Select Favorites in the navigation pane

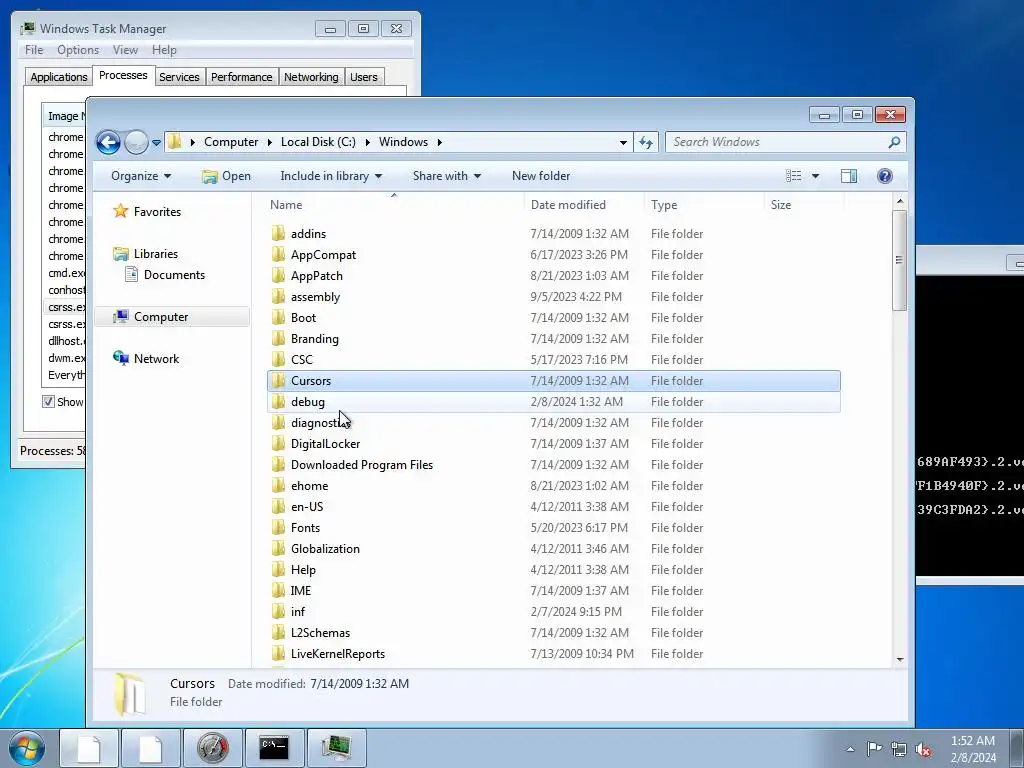[x=157, y=212]
